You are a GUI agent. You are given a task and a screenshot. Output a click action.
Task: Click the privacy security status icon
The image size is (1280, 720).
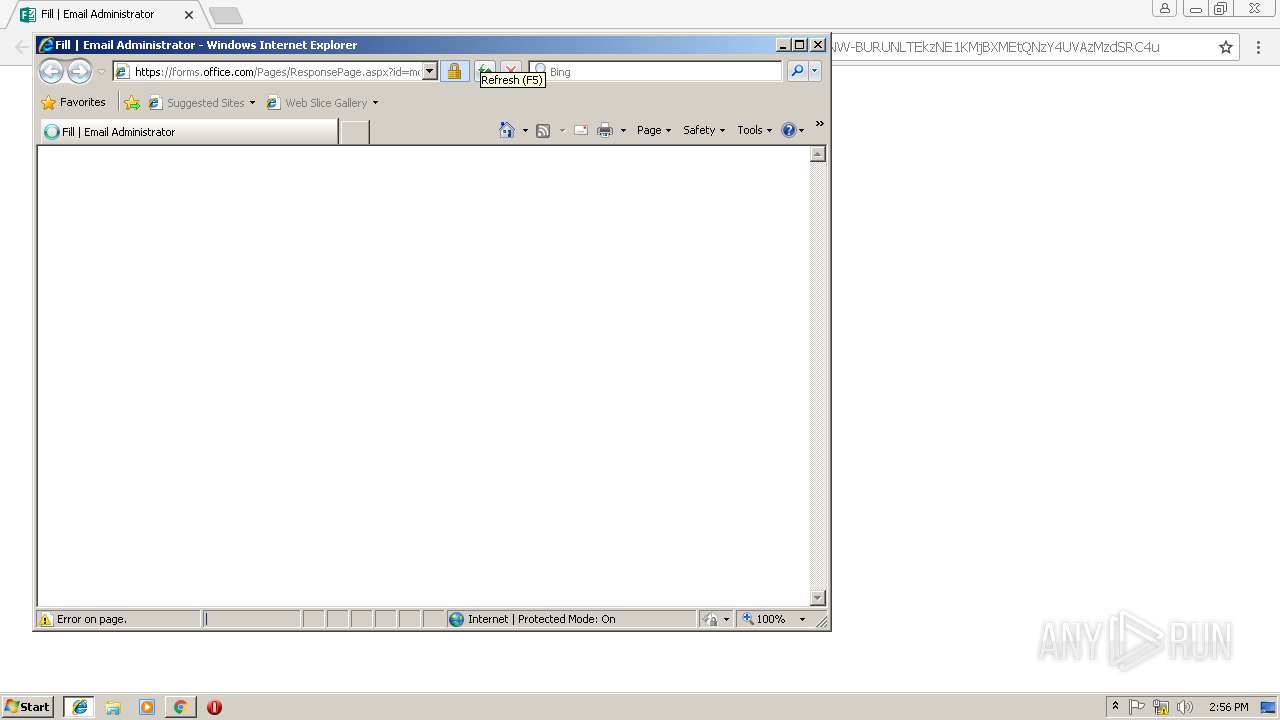click(x=709, y=619)
